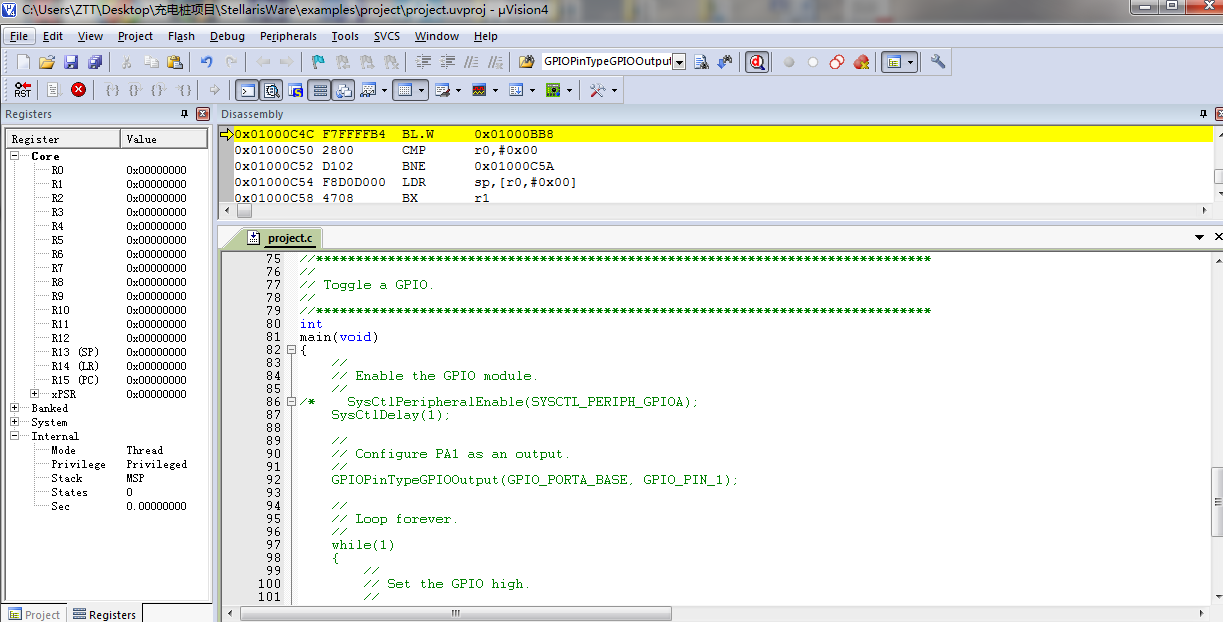Select the Registers bottom tab
This screenshot has width=1223, height=622.
tap(104, 614)
